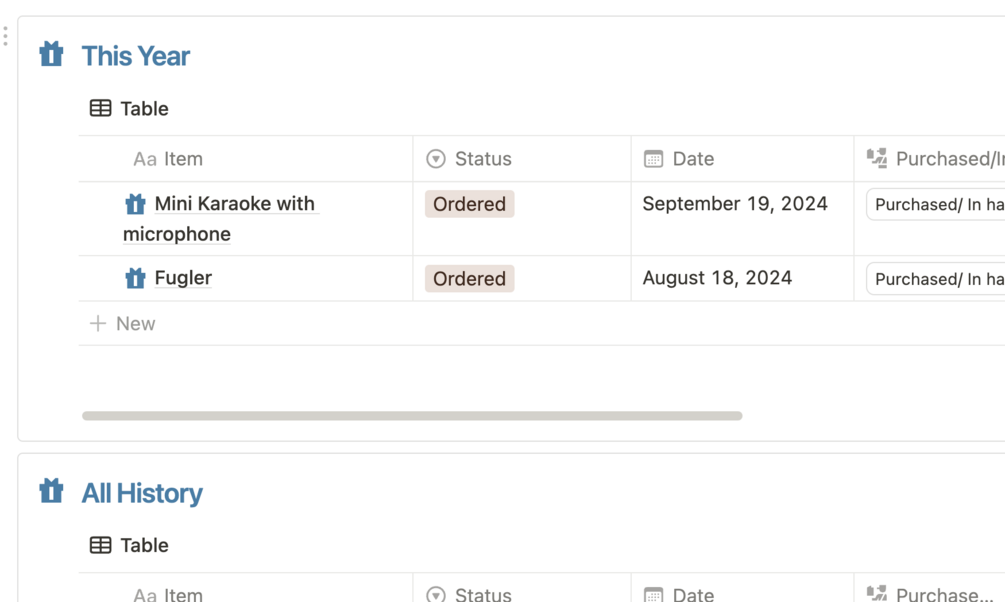This screenshot has height=602, width=1005.
Task: Click the gift icon beside All History
Action: click(51, 491)
